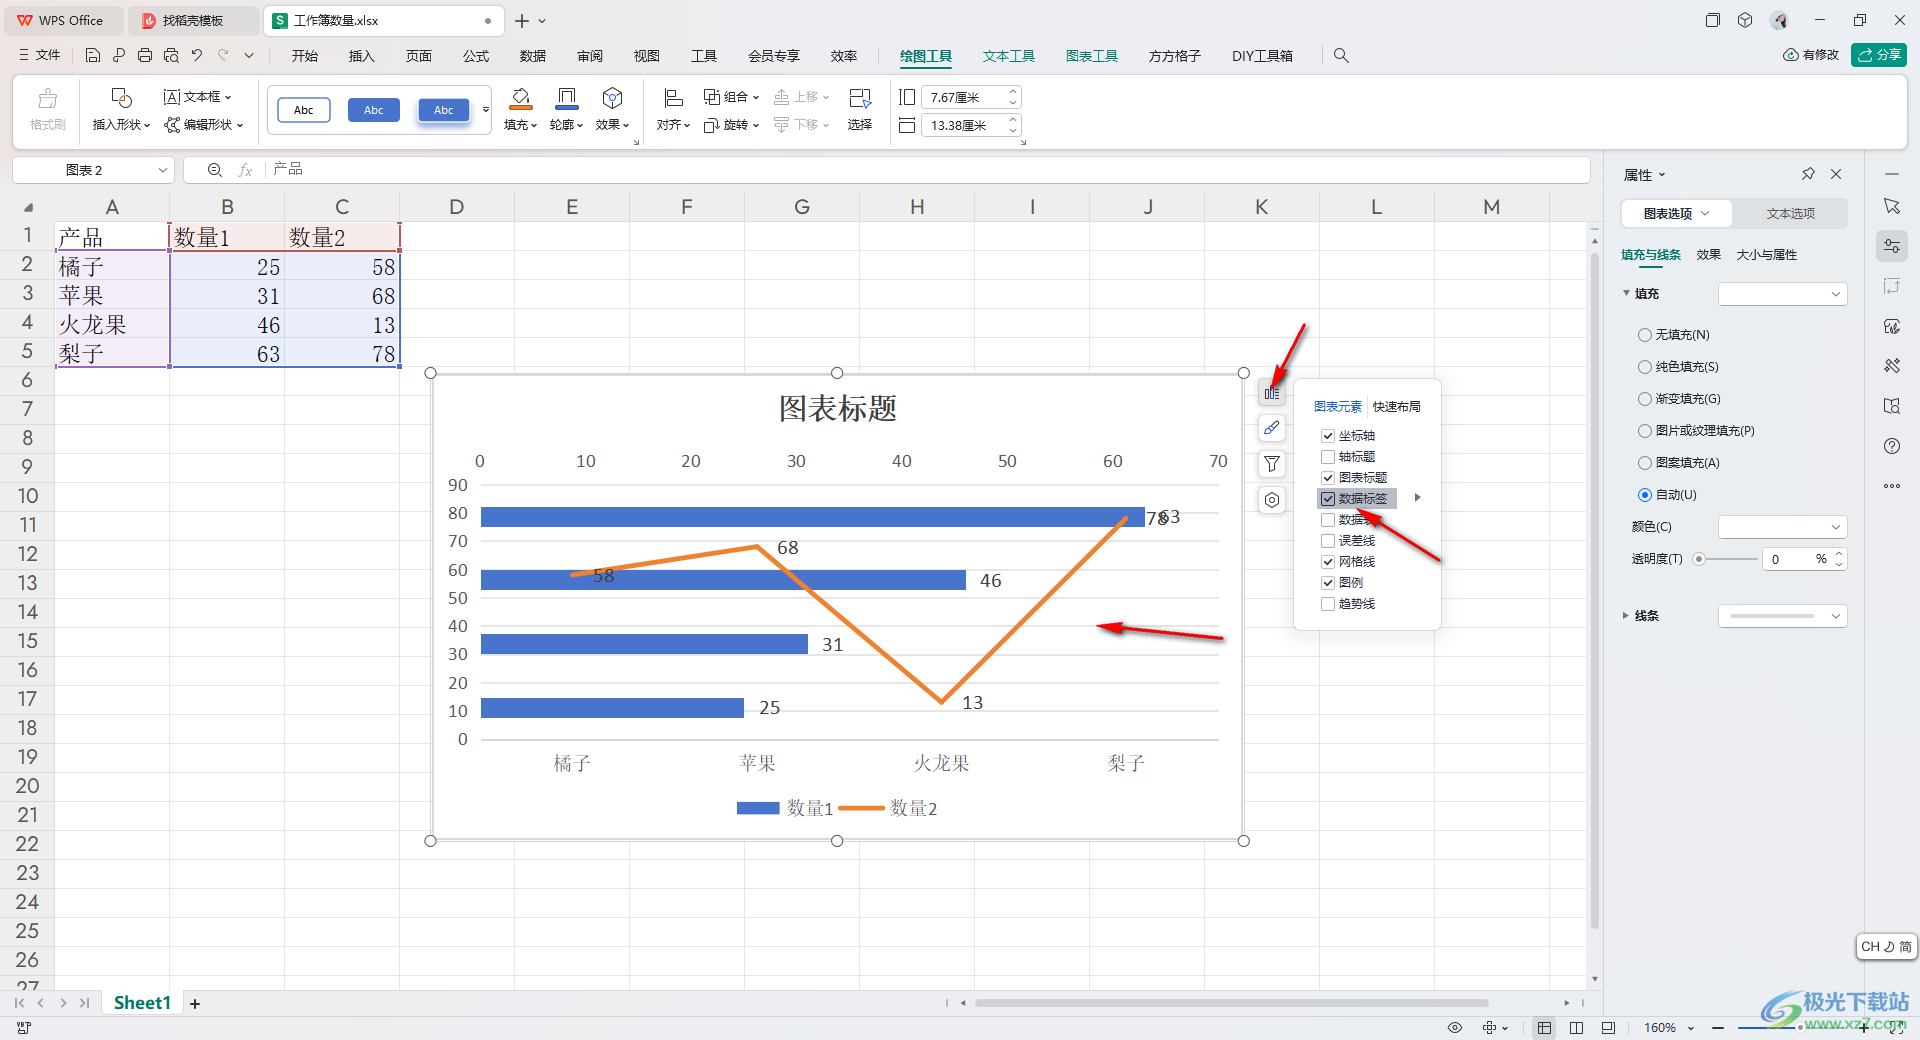Image resolution: width=1920 pixels, height=1040 pixels.
Task: Open the 文件 menu
Action: pos(40,56)
